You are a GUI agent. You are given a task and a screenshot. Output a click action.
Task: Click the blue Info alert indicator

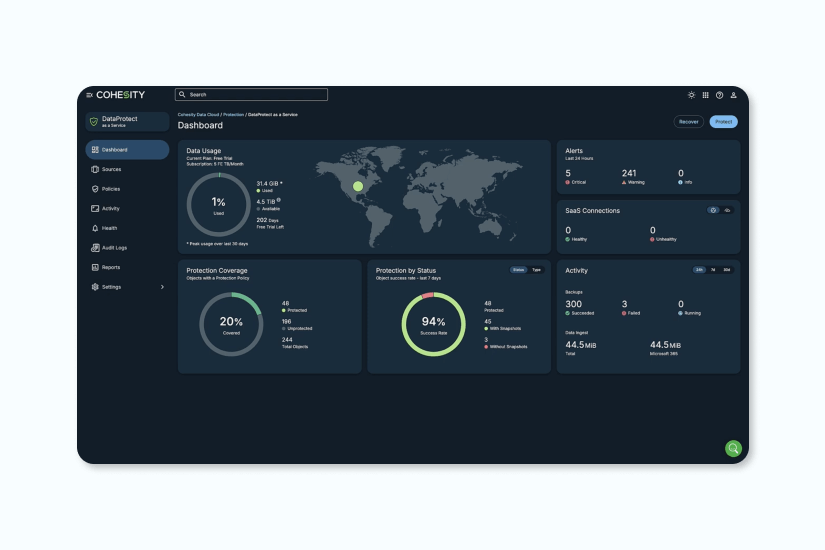pyautogui.click(x=680, y=183)
